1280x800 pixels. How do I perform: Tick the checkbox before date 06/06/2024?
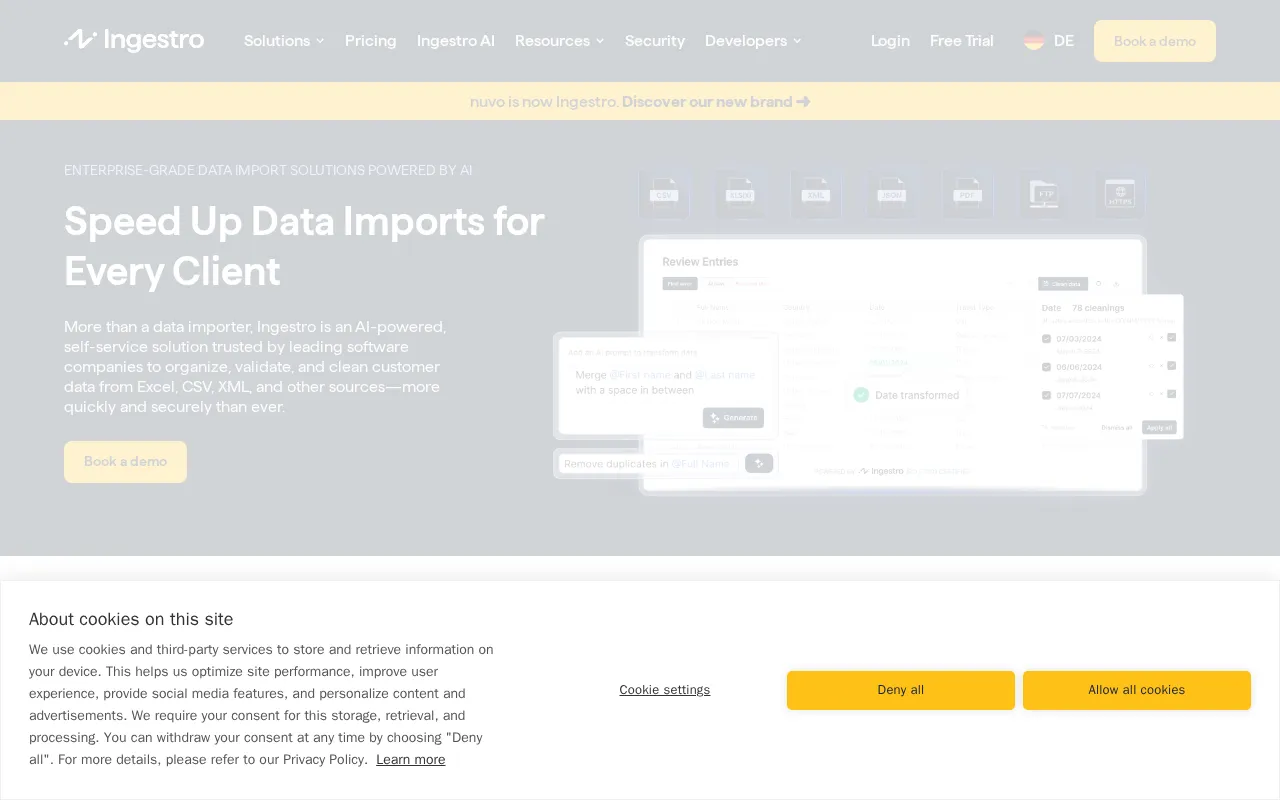pyautogui.click(x=1046, y=367)
